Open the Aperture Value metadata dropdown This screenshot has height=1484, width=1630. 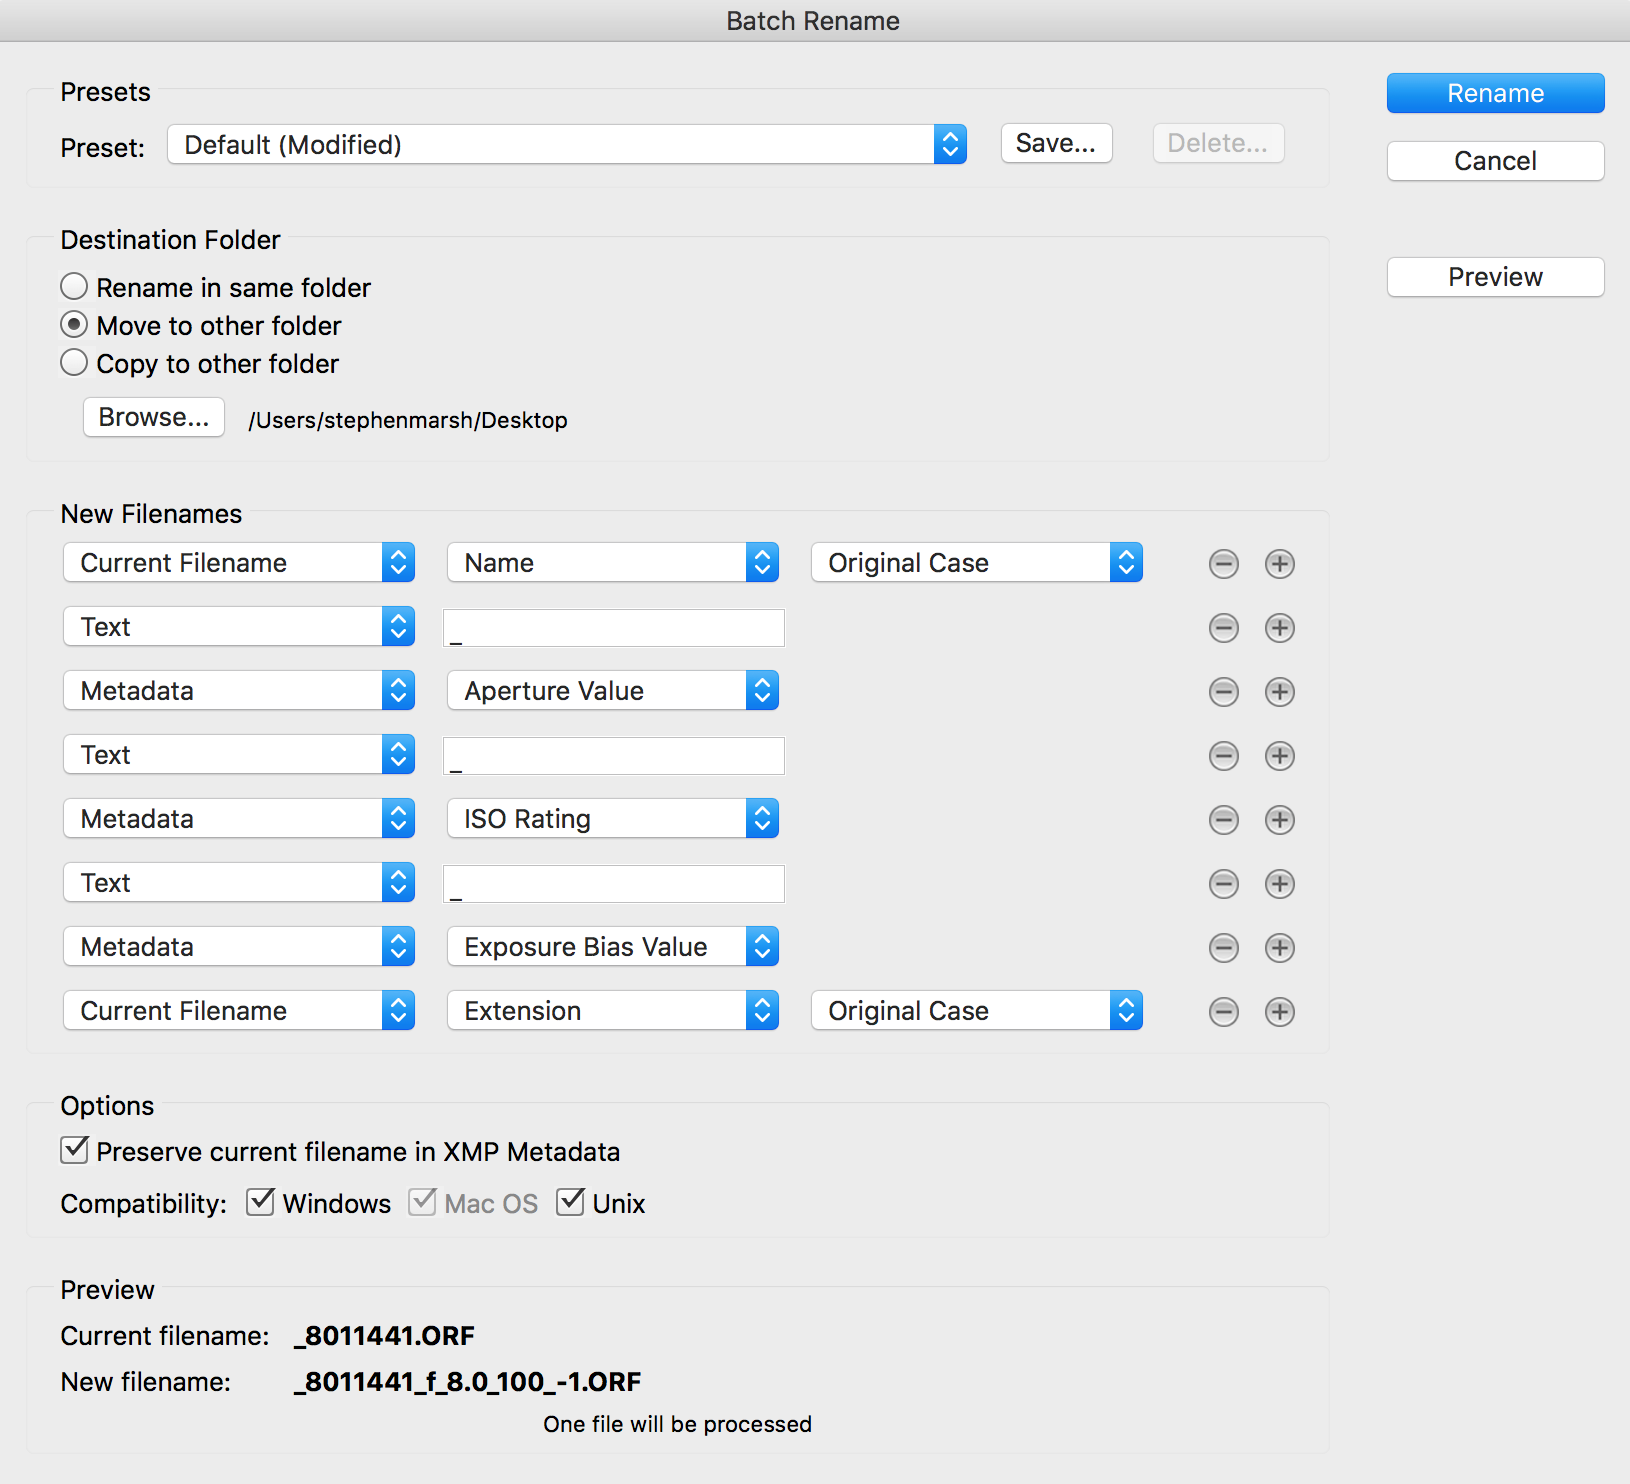[x=612, y=691]
